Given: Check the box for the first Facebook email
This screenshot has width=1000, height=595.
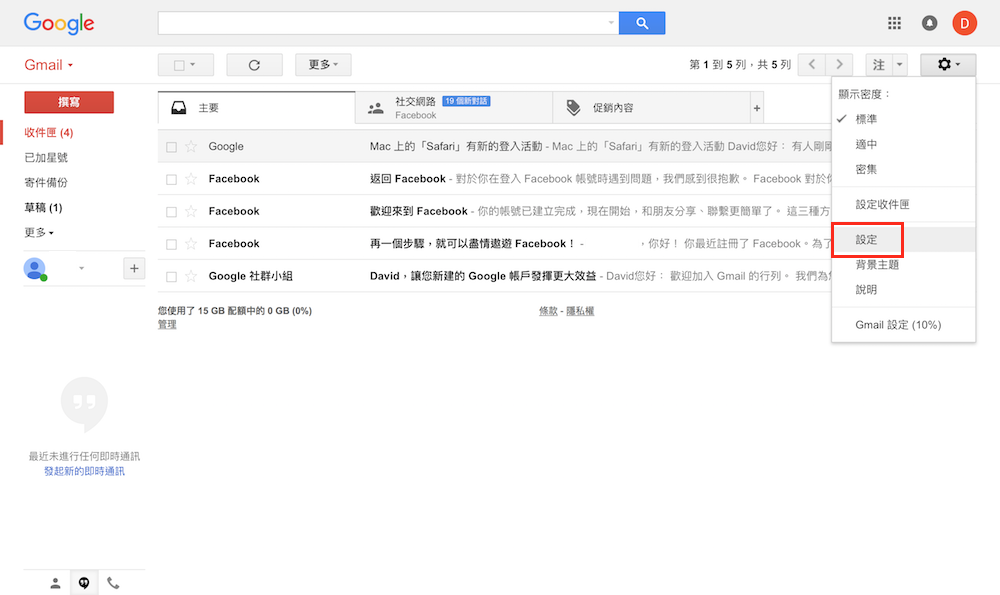Looking at the screenshot, I should coord(171,179).
